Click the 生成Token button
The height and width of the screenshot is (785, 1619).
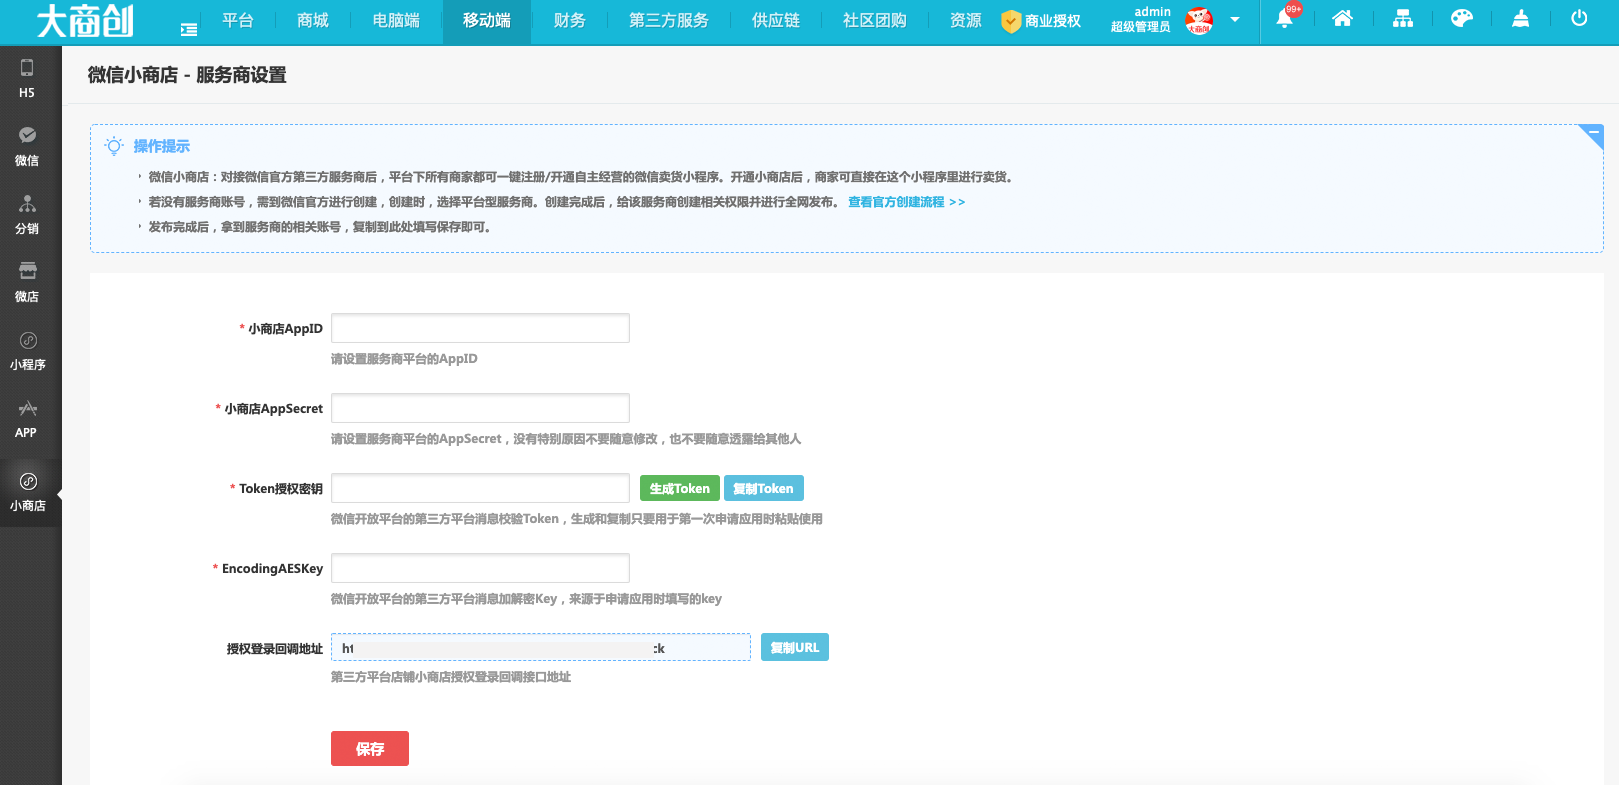[679, 488]
